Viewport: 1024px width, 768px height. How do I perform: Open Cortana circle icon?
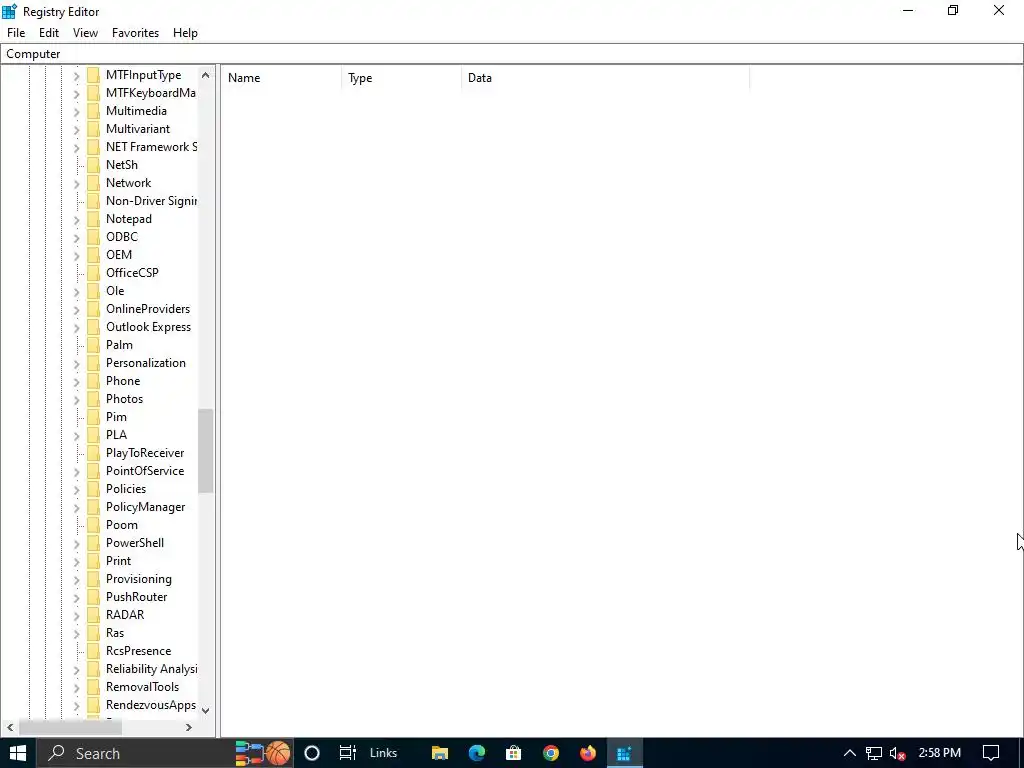[312, 753]
